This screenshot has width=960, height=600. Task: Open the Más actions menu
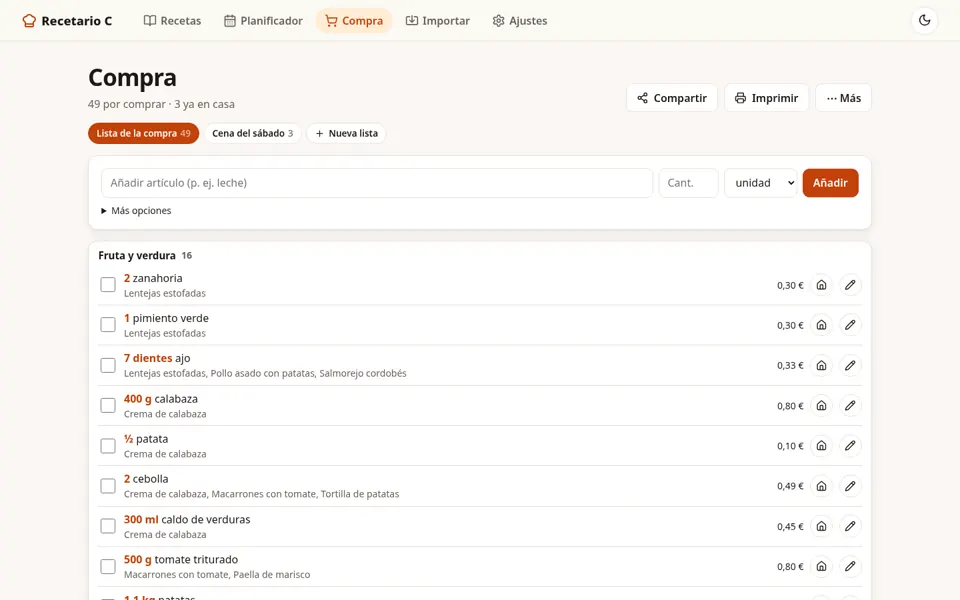click(843, 98)
